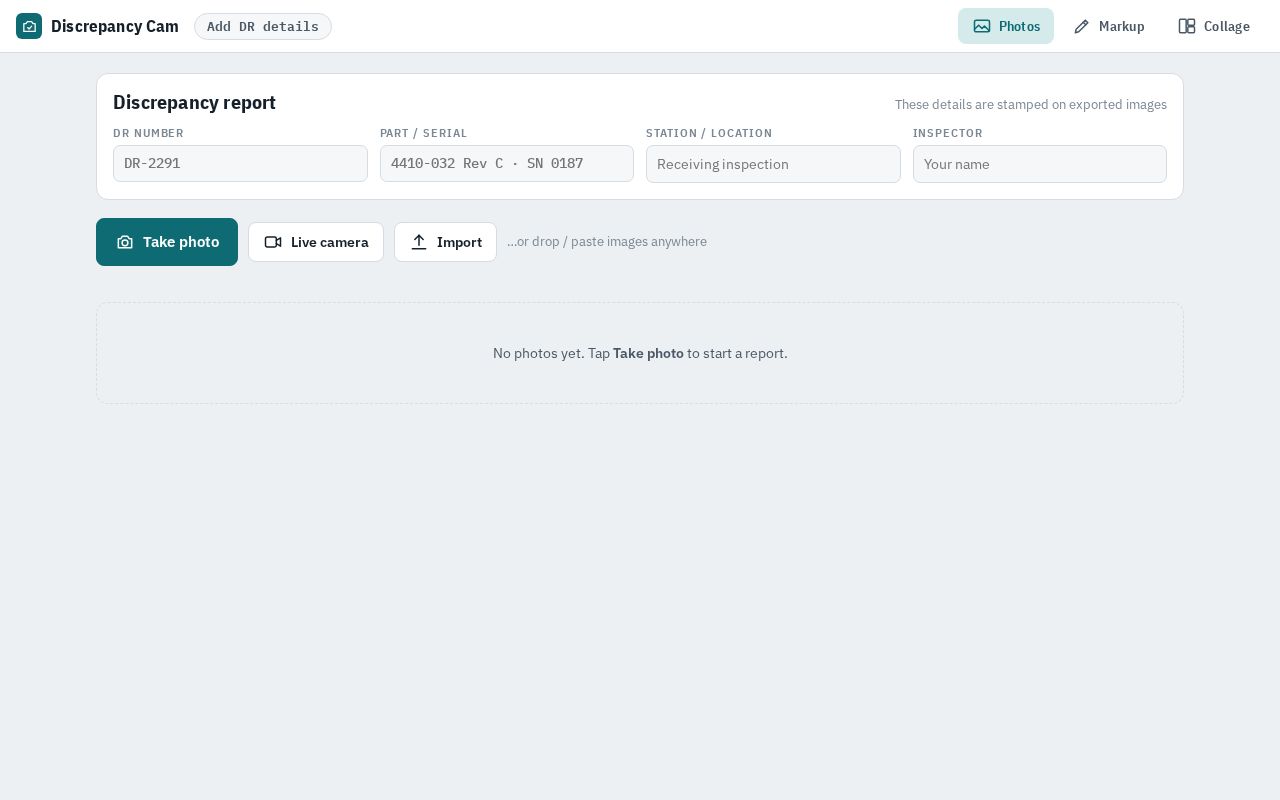Click into the Station / Location field
This screenshot has height=800, width=1280.
click(x=773, y=164)
